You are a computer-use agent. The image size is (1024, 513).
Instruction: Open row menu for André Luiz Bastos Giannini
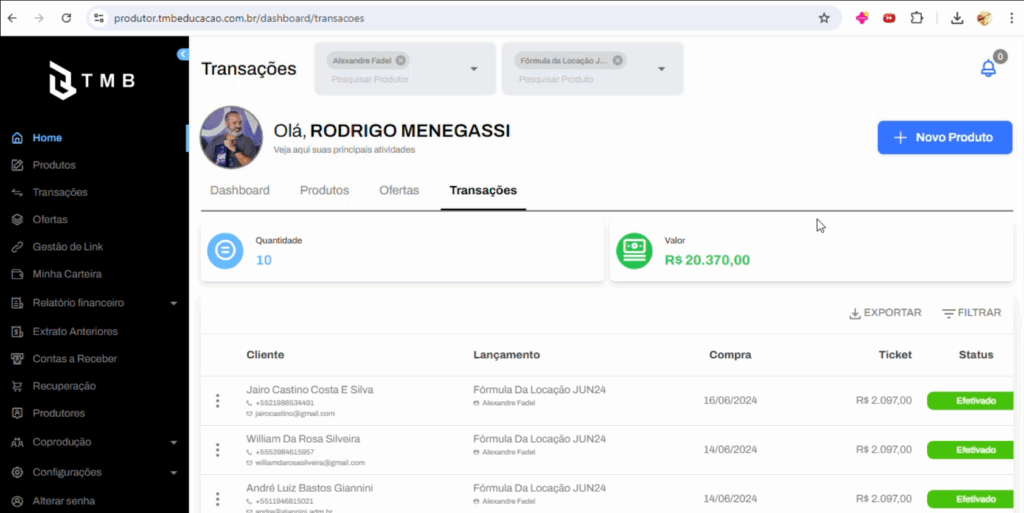coord(217,499)
